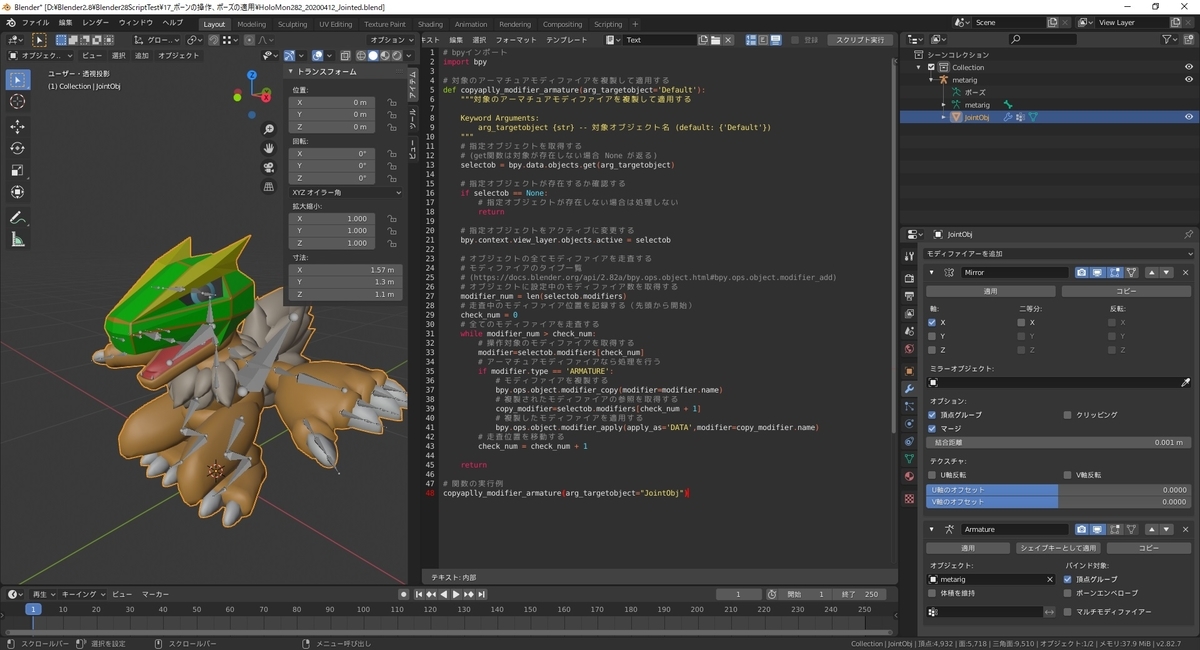Screen dimensions: 1200x650
Task: Click Mirror modifier 適用 (Apply) button
Action: pyautogui.click(x=990, y=291)
